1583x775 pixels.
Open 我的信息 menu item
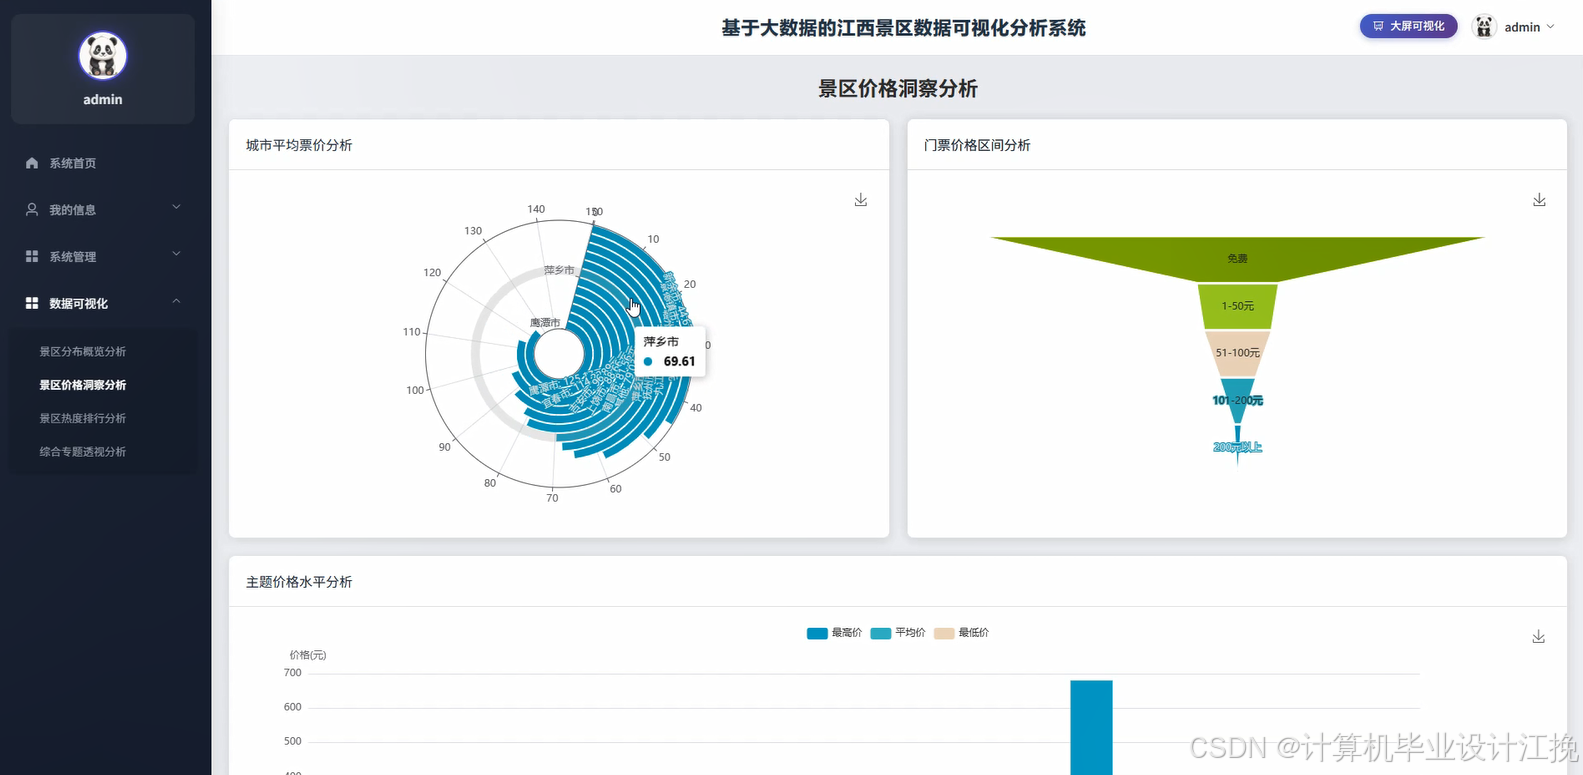tap(105, 210)
